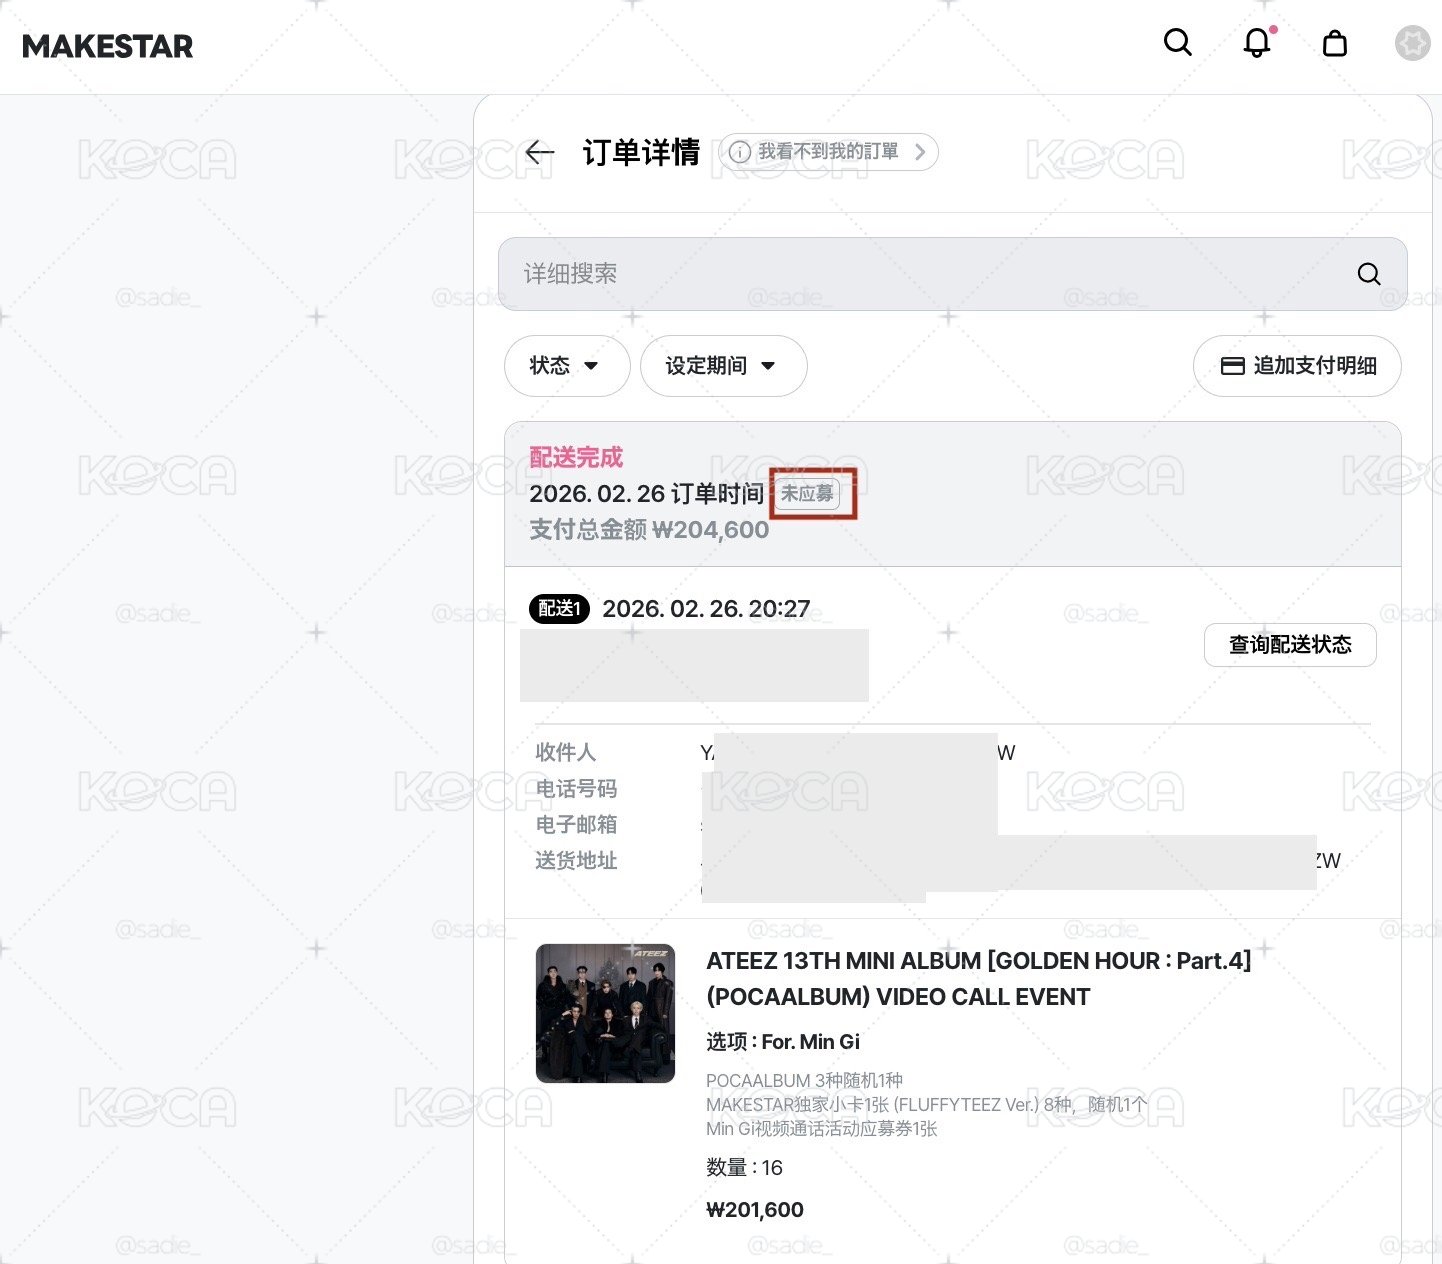
Task: Click the 支付总金额 ₩204,600 text
Action: (649, 530)
